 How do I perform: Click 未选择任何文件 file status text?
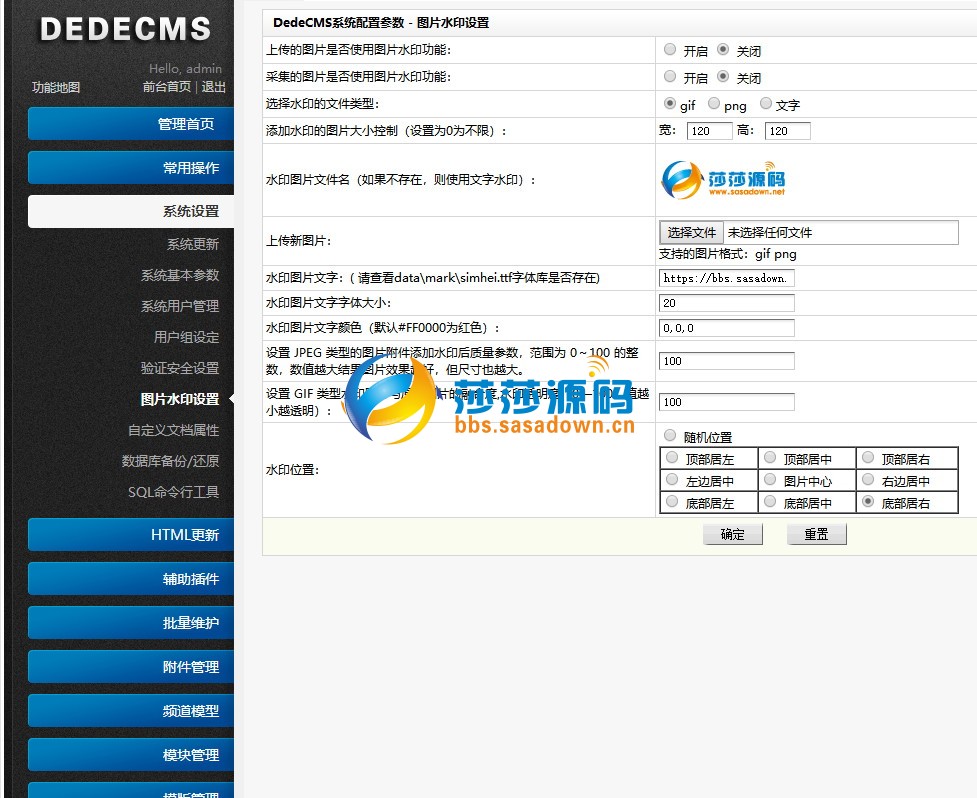point(770,232)
